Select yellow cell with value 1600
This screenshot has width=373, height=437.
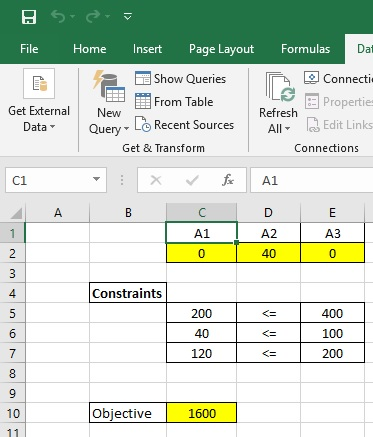[201, 413]
